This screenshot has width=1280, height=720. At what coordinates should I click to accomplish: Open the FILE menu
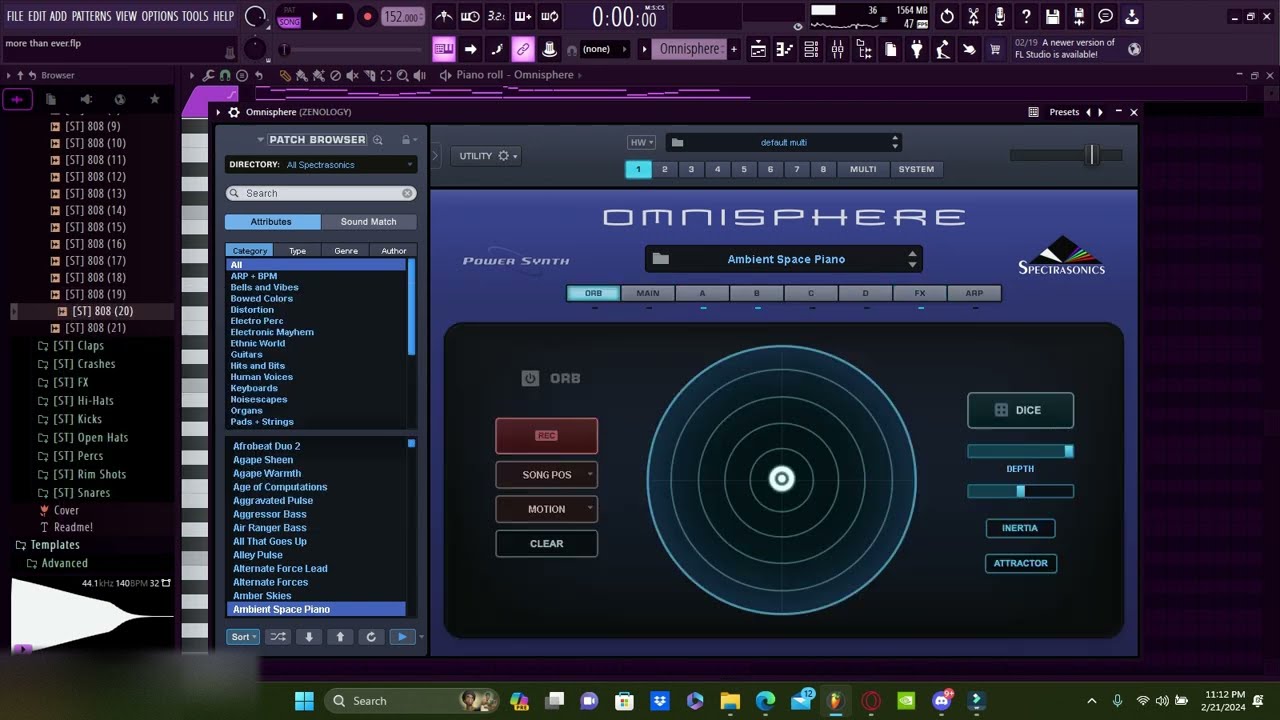(15, 16)
